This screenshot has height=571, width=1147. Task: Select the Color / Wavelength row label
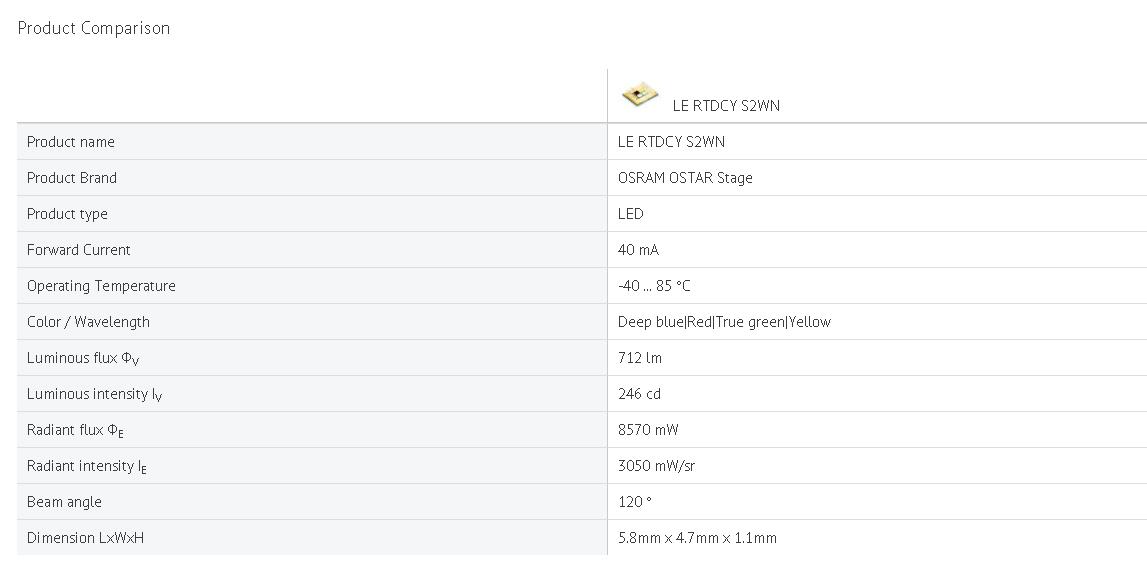pyautogui.click(x=88, y=322)
